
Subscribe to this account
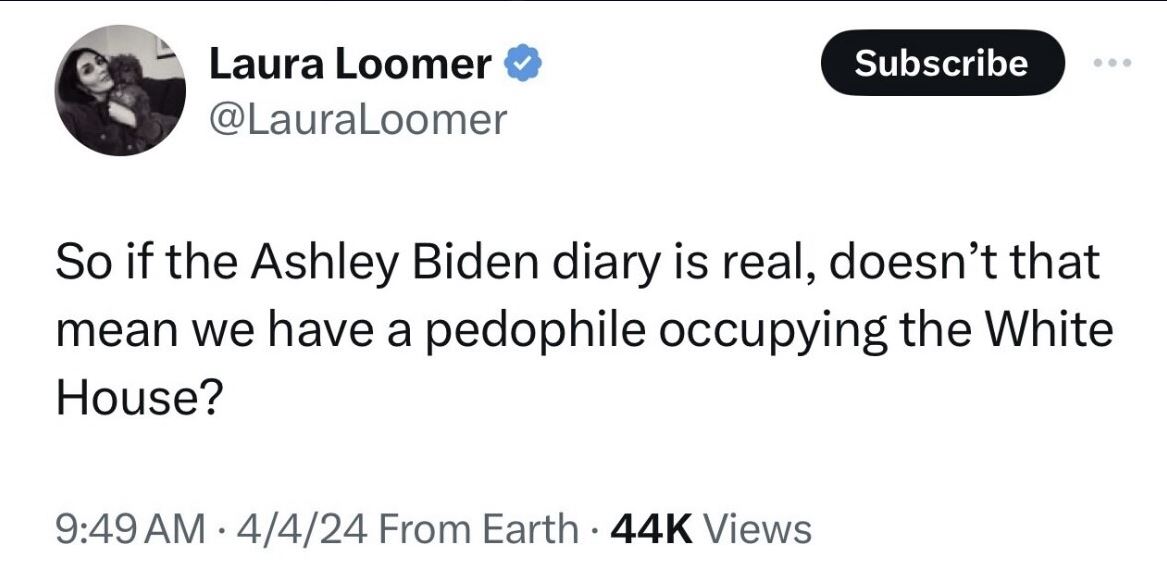point(943,63)
